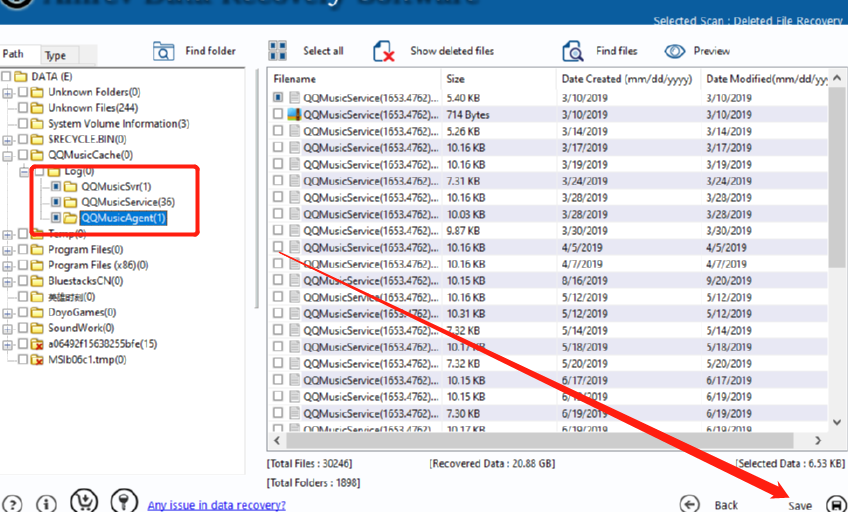Expand the Program Files (x86)(0) node

[8, 265]
